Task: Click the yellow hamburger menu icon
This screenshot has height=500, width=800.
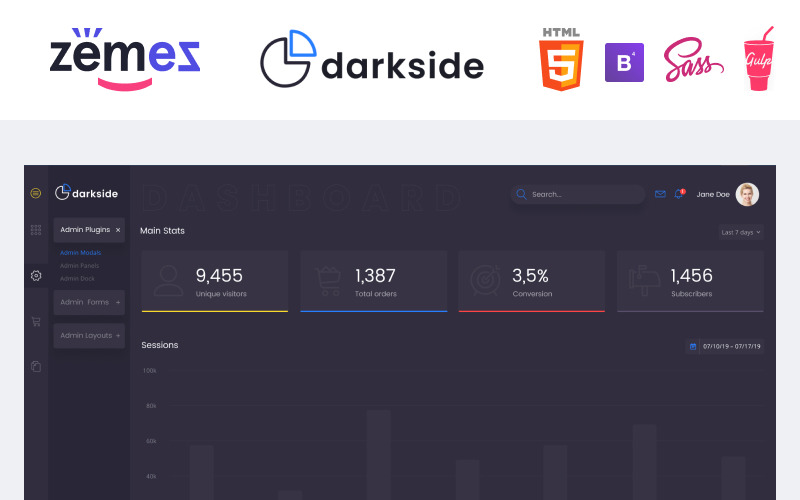Action: (36, 193)
